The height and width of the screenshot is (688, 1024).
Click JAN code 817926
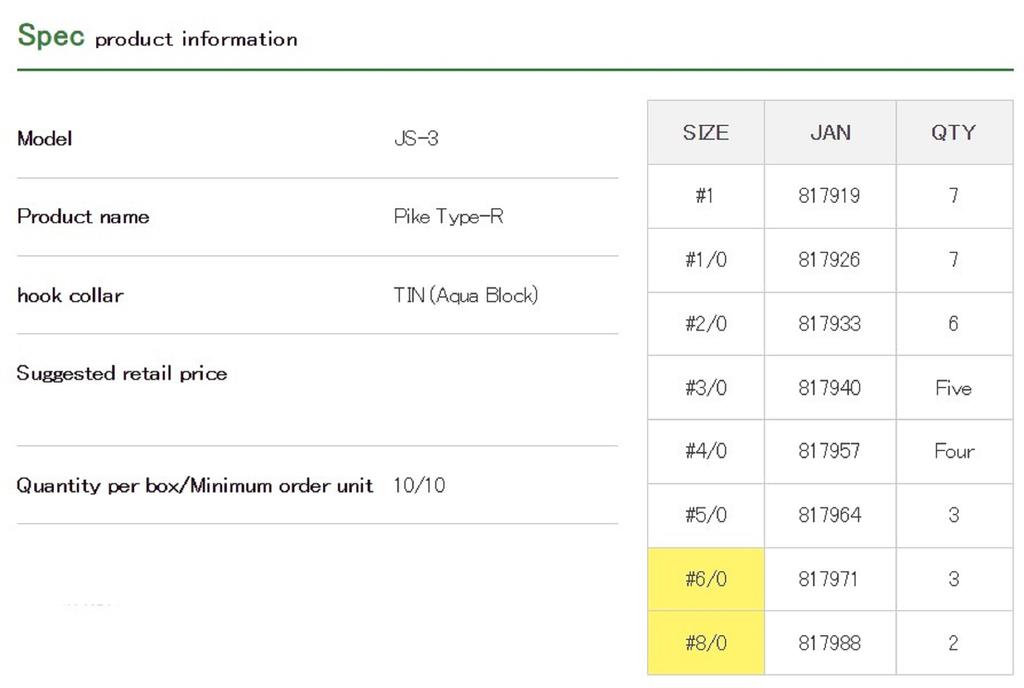point(829,260)
